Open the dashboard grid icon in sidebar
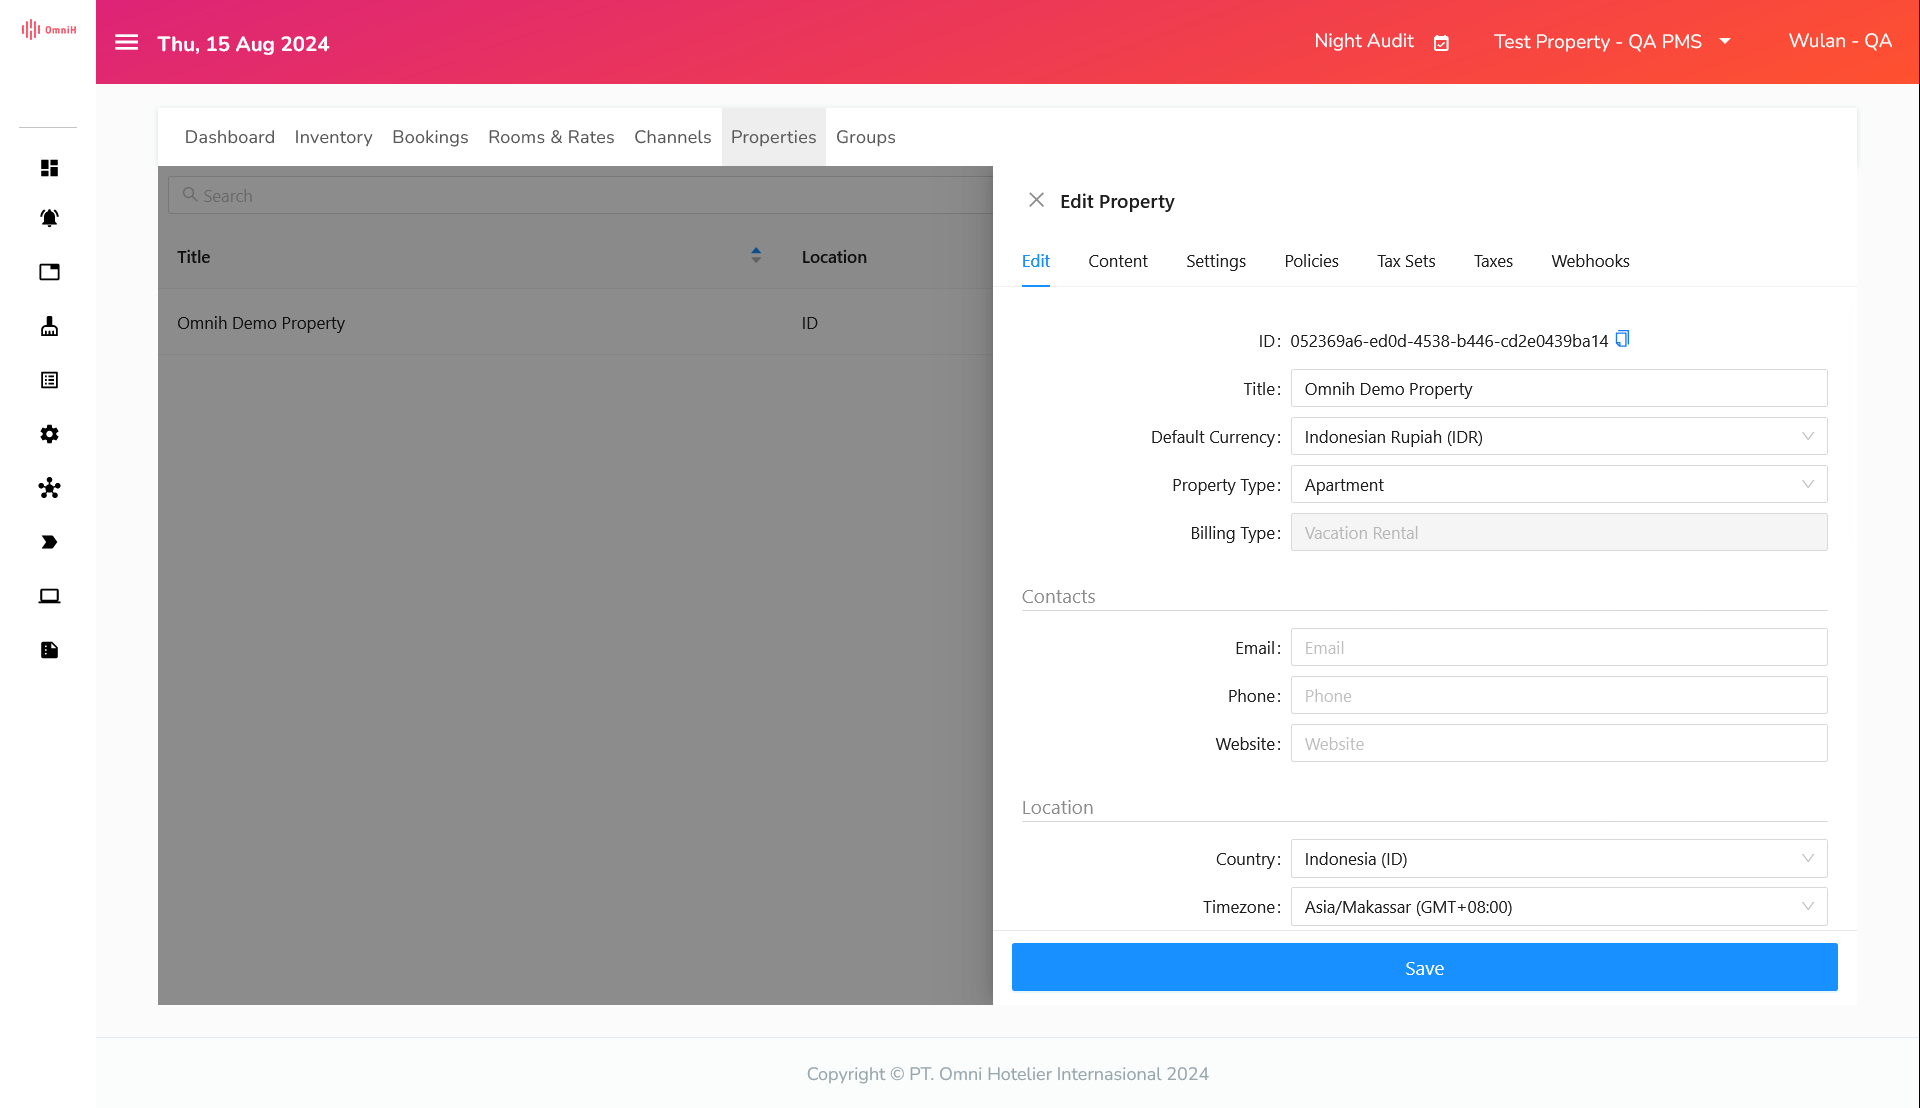Image resolution: width=1920 pixels, height=1108 pixels. (x=49, y=168)
